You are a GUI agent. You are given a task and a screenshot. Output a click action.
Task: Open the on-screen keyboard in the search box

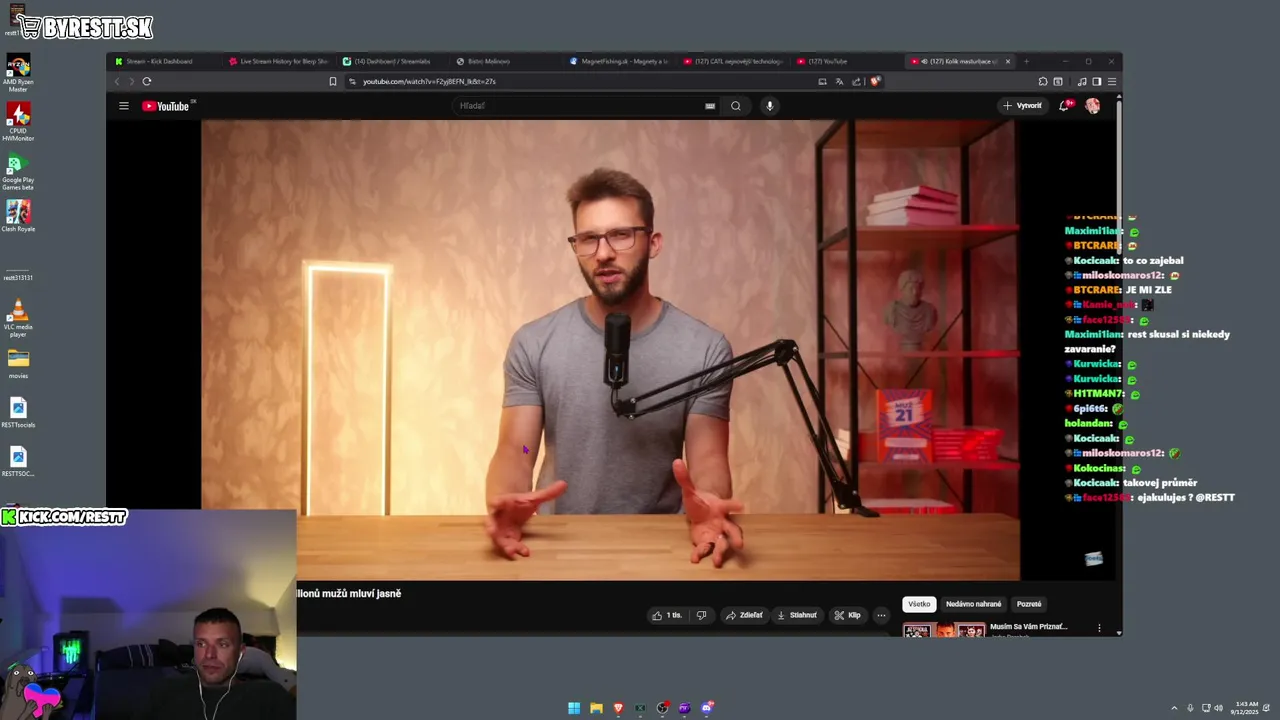tap(710, 106)
